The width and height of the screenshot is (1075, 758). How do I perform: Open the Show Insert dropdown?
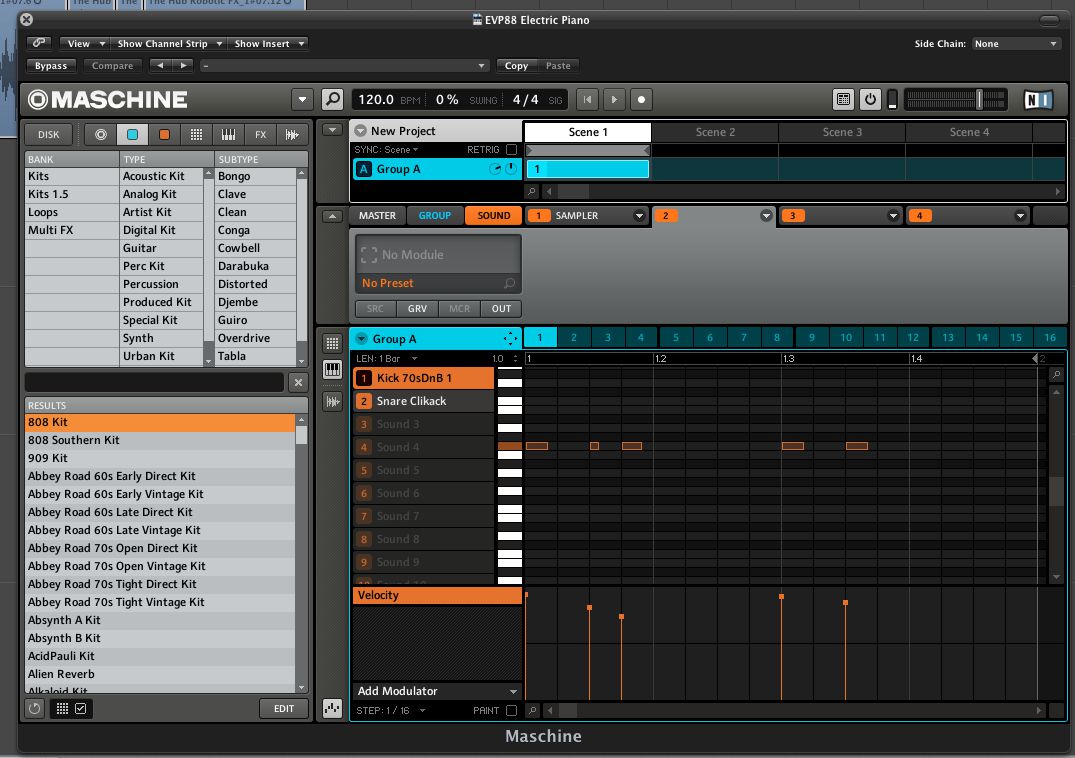(x=269, y=44)
